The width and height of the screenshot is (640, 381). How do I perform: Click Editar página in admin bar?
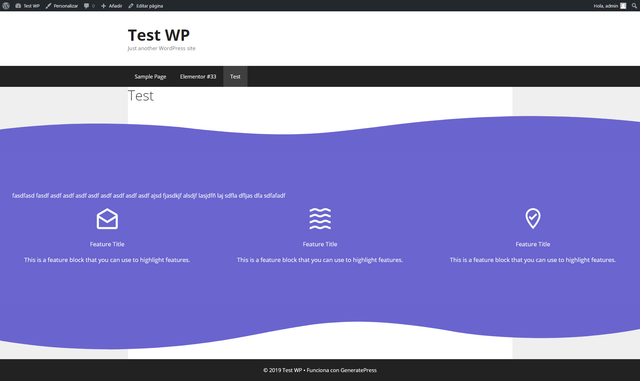(146, 6)
